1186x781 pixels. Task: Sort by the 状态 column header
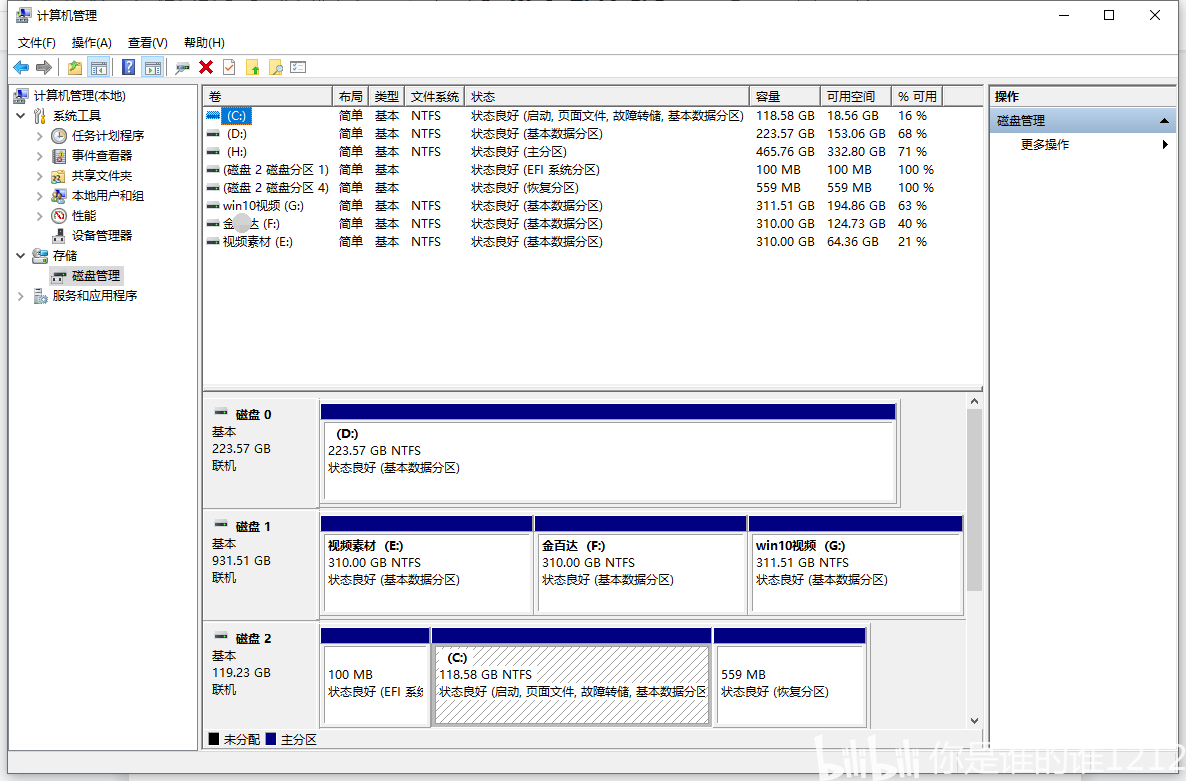(x=607, y=96)
